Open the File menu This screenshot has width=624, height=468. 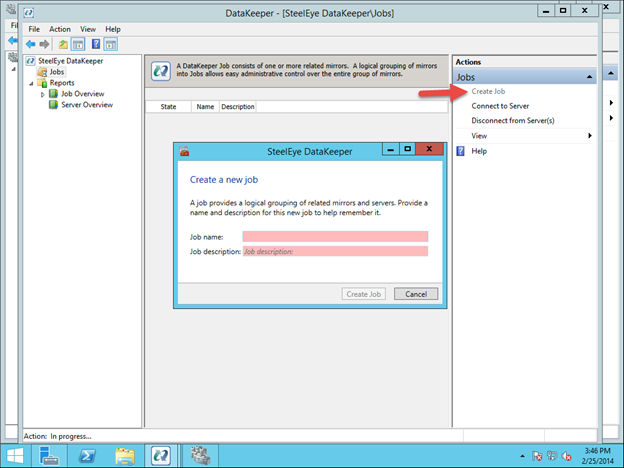(x=34, y=30)
